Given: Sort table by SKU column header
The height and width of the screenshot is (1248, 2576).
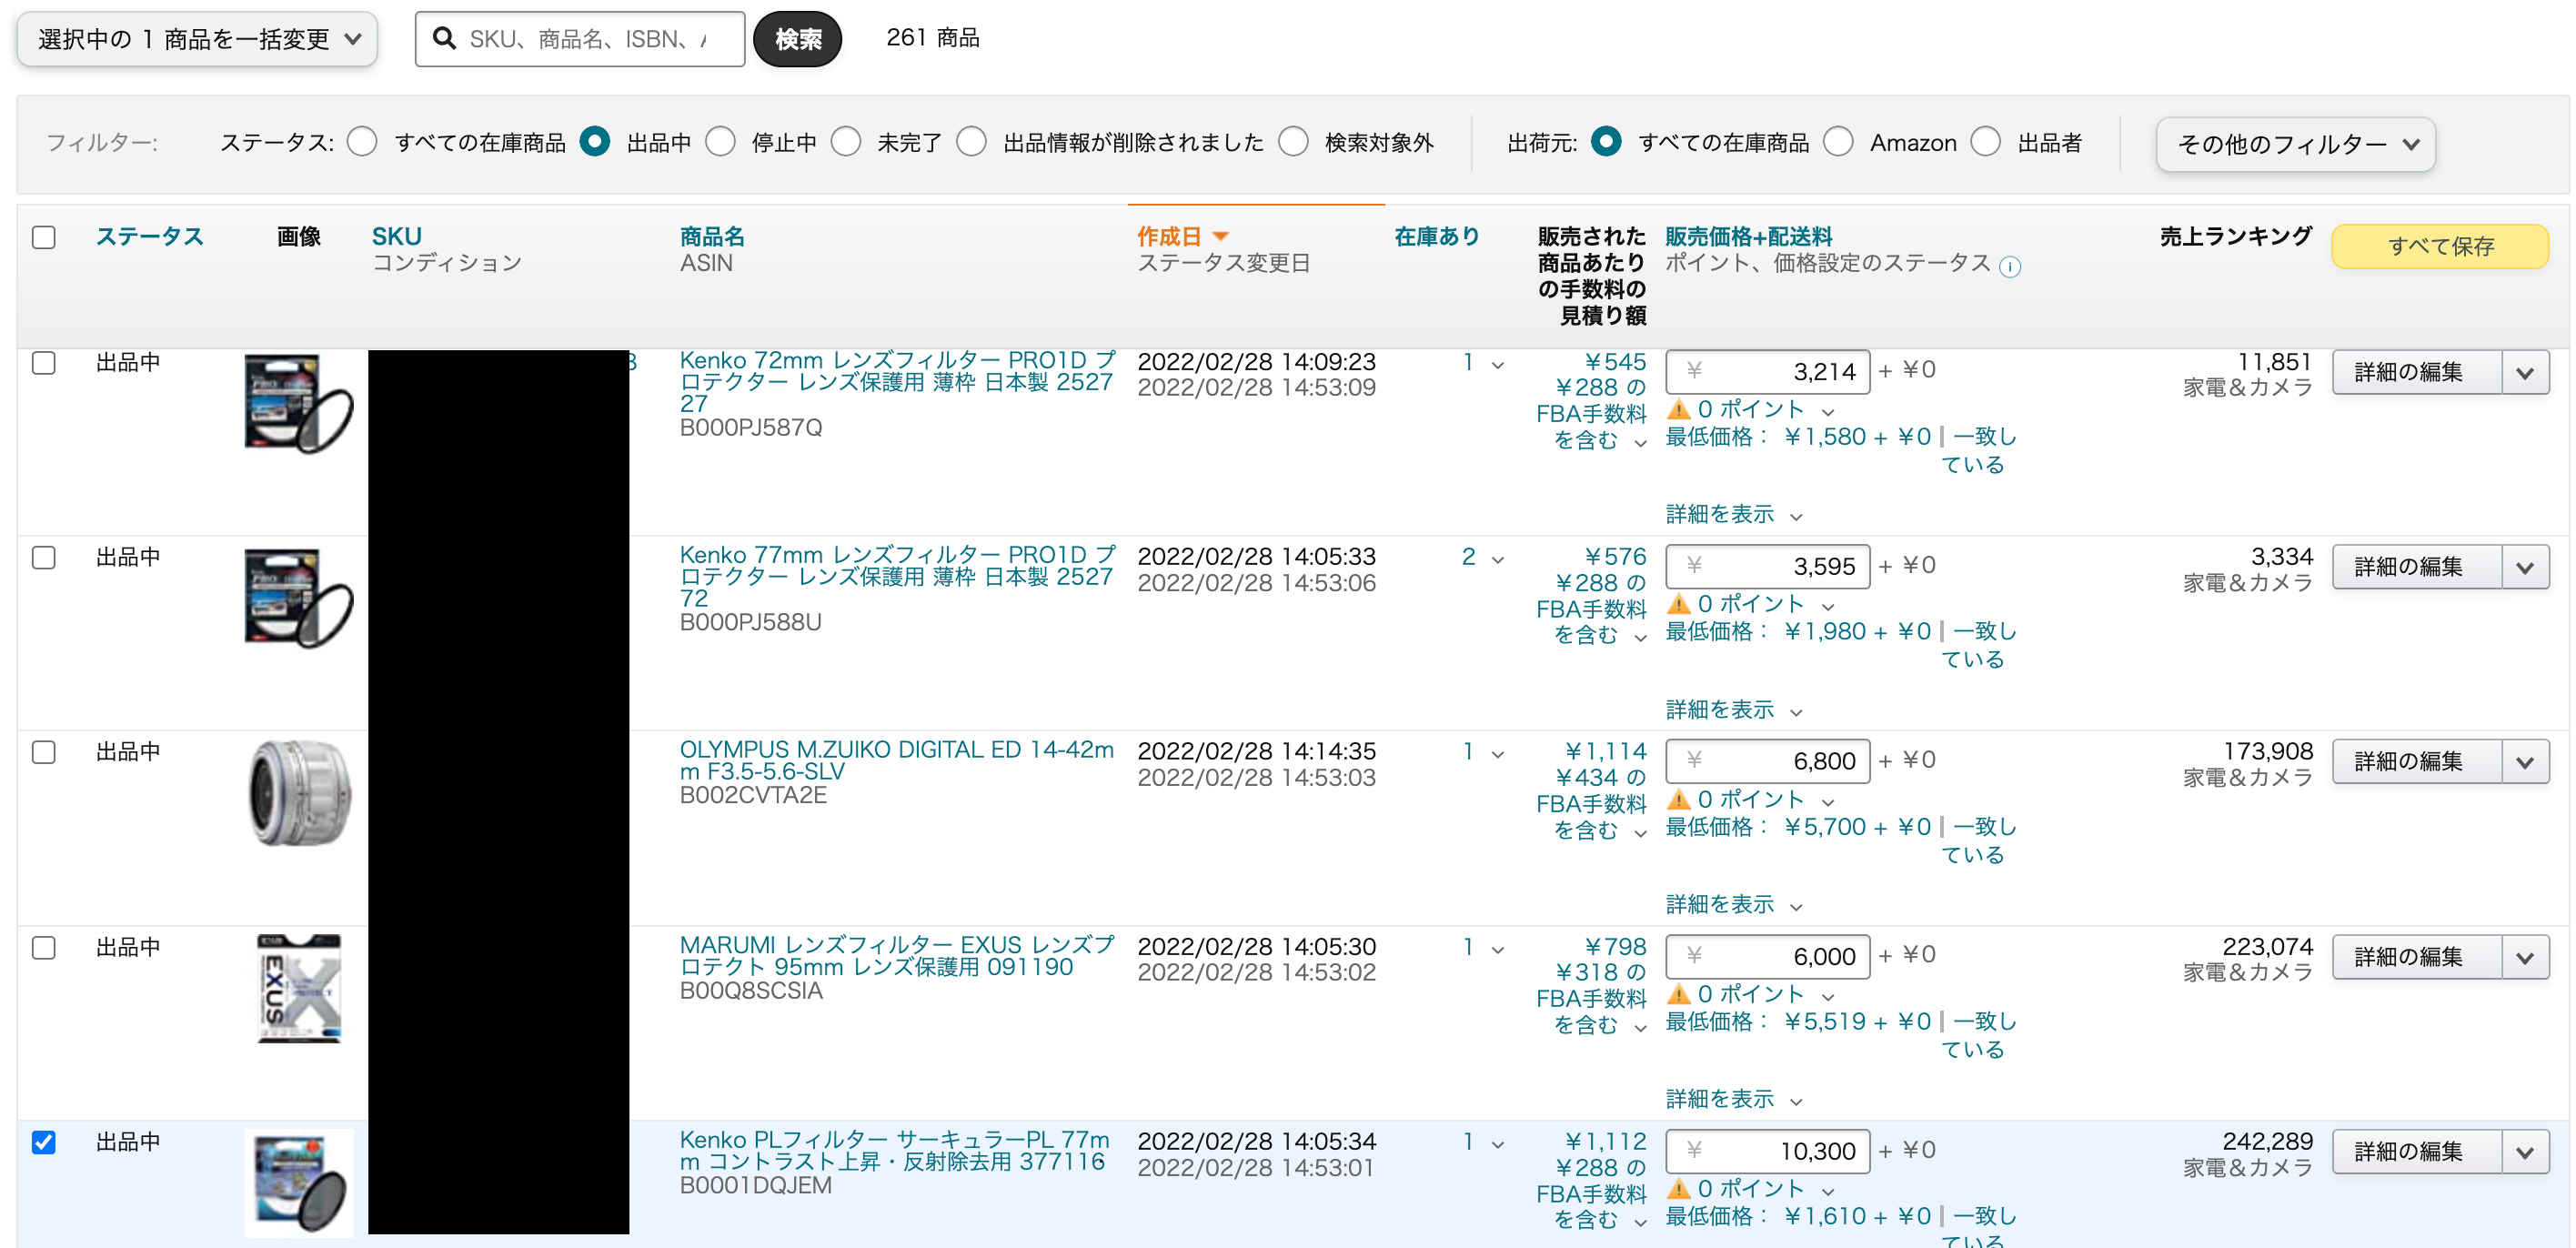Looking at the screenshot, I should 397,237.
